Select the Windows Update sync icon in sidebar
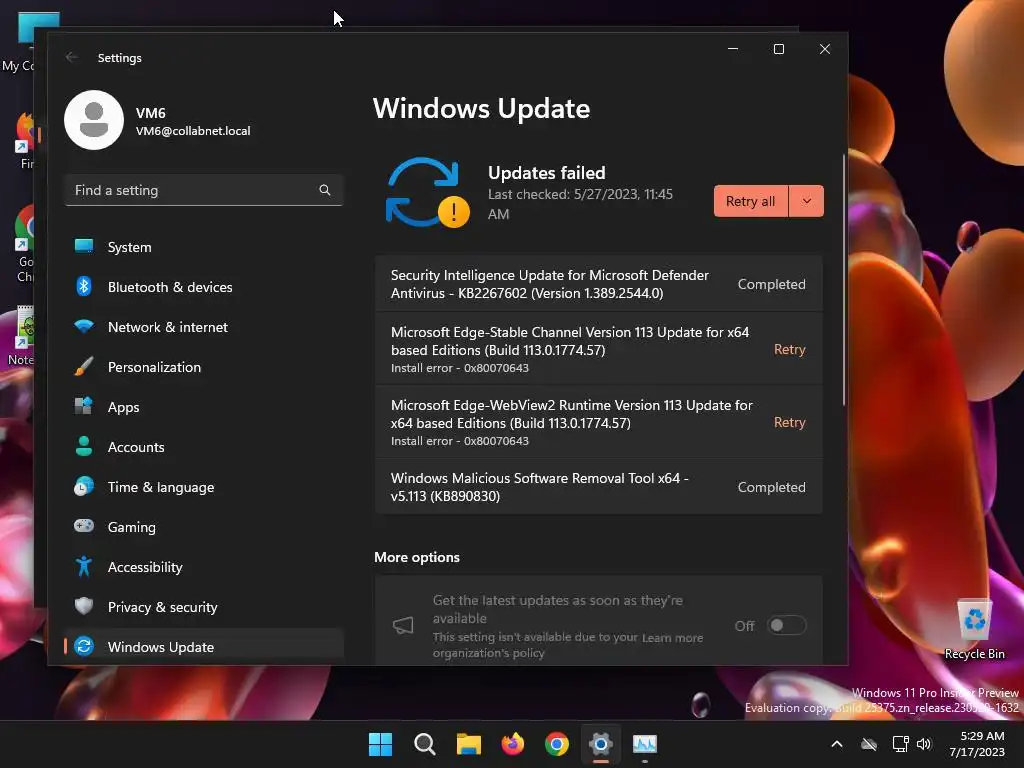Image resolution: width=1024 pixels, height=768 pixels. coord(84,646)
